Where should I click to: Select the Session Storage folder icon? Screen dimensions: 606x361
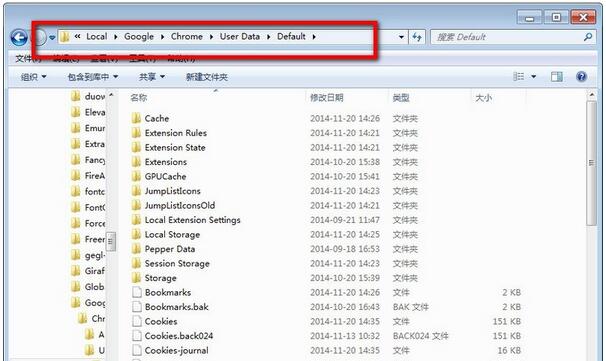[x=136, y=263]
